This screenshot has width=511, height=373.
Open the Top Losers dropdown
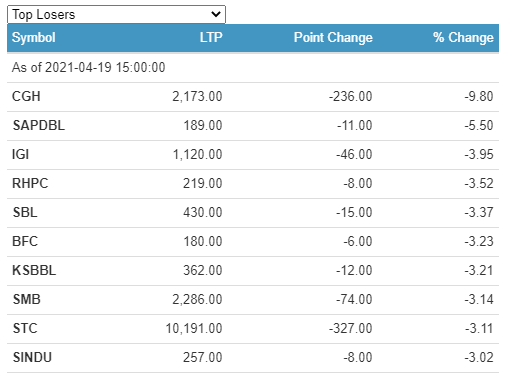pos(116,14)
